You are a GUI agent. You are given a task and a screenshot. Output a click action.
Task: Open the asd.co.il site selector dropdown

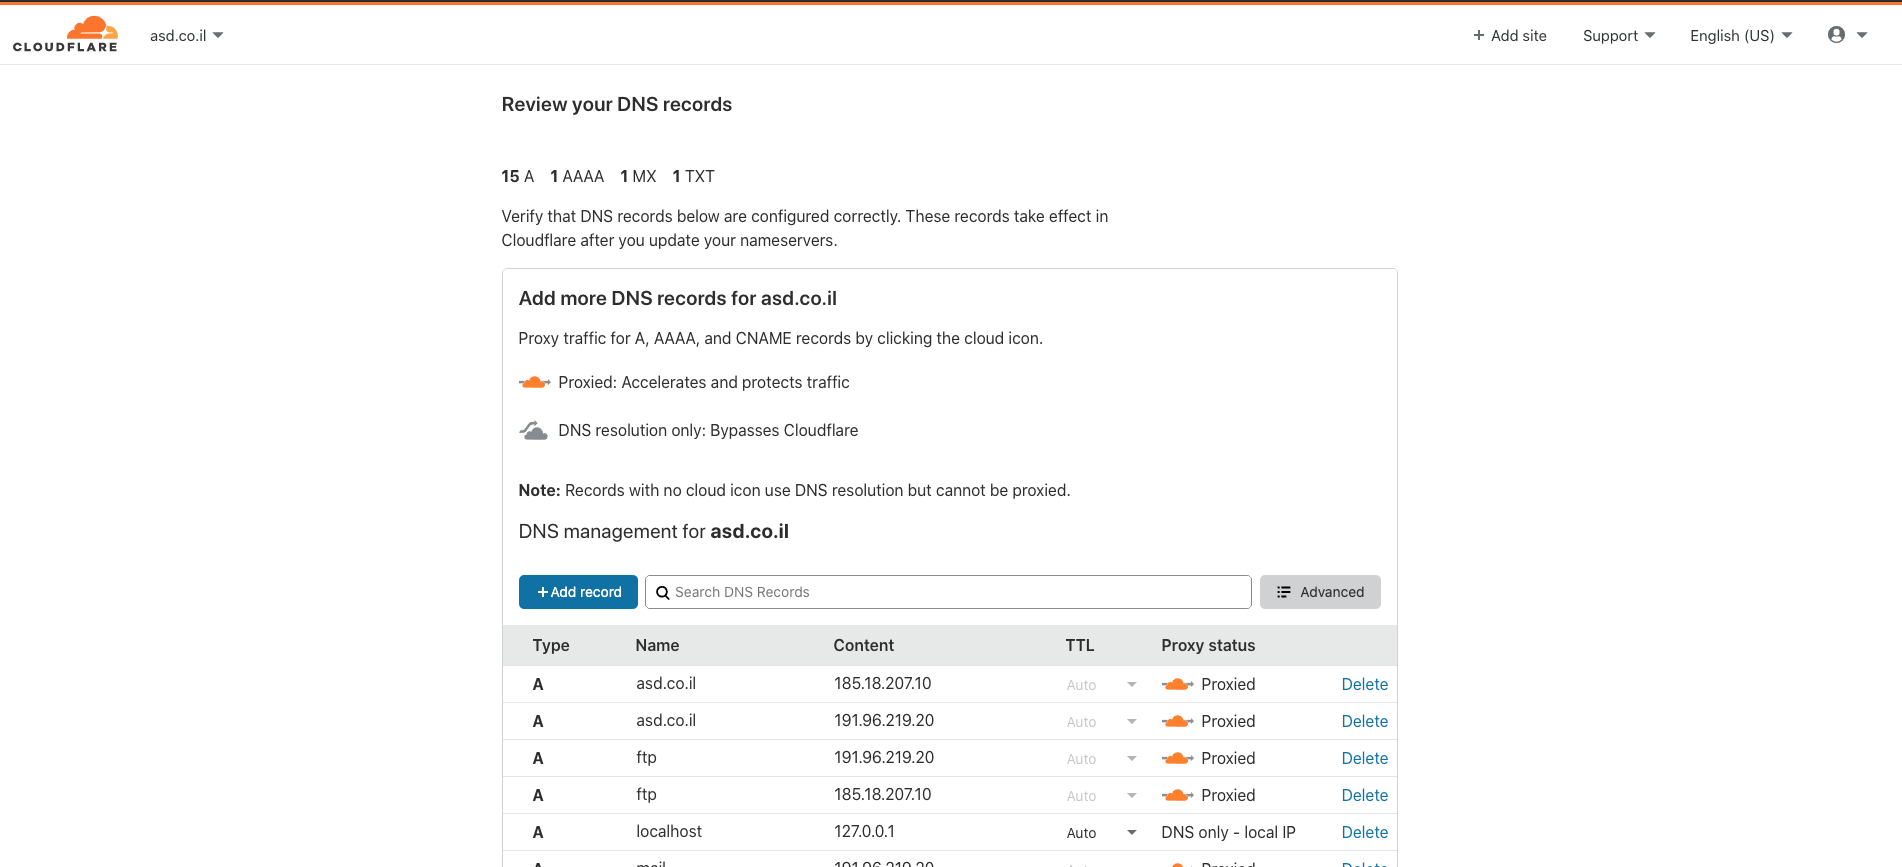tap(186, 36)
